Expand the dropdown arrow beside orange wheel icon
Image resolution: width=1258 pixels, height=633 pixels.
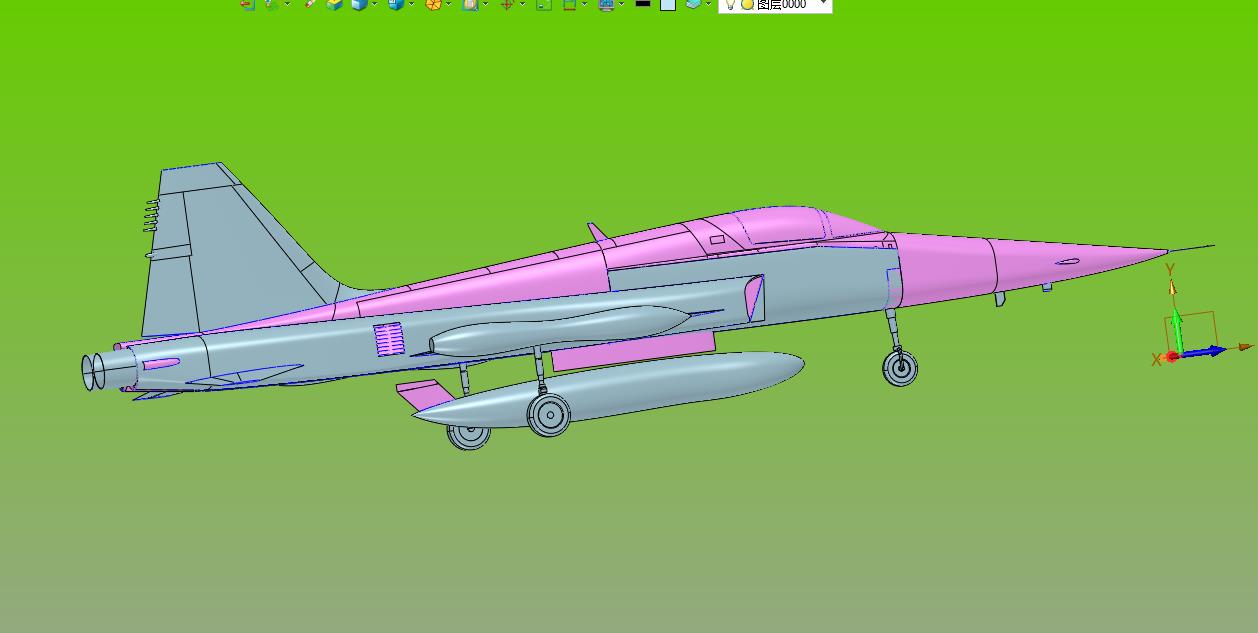pyautogui.click(x=449, y=4)
